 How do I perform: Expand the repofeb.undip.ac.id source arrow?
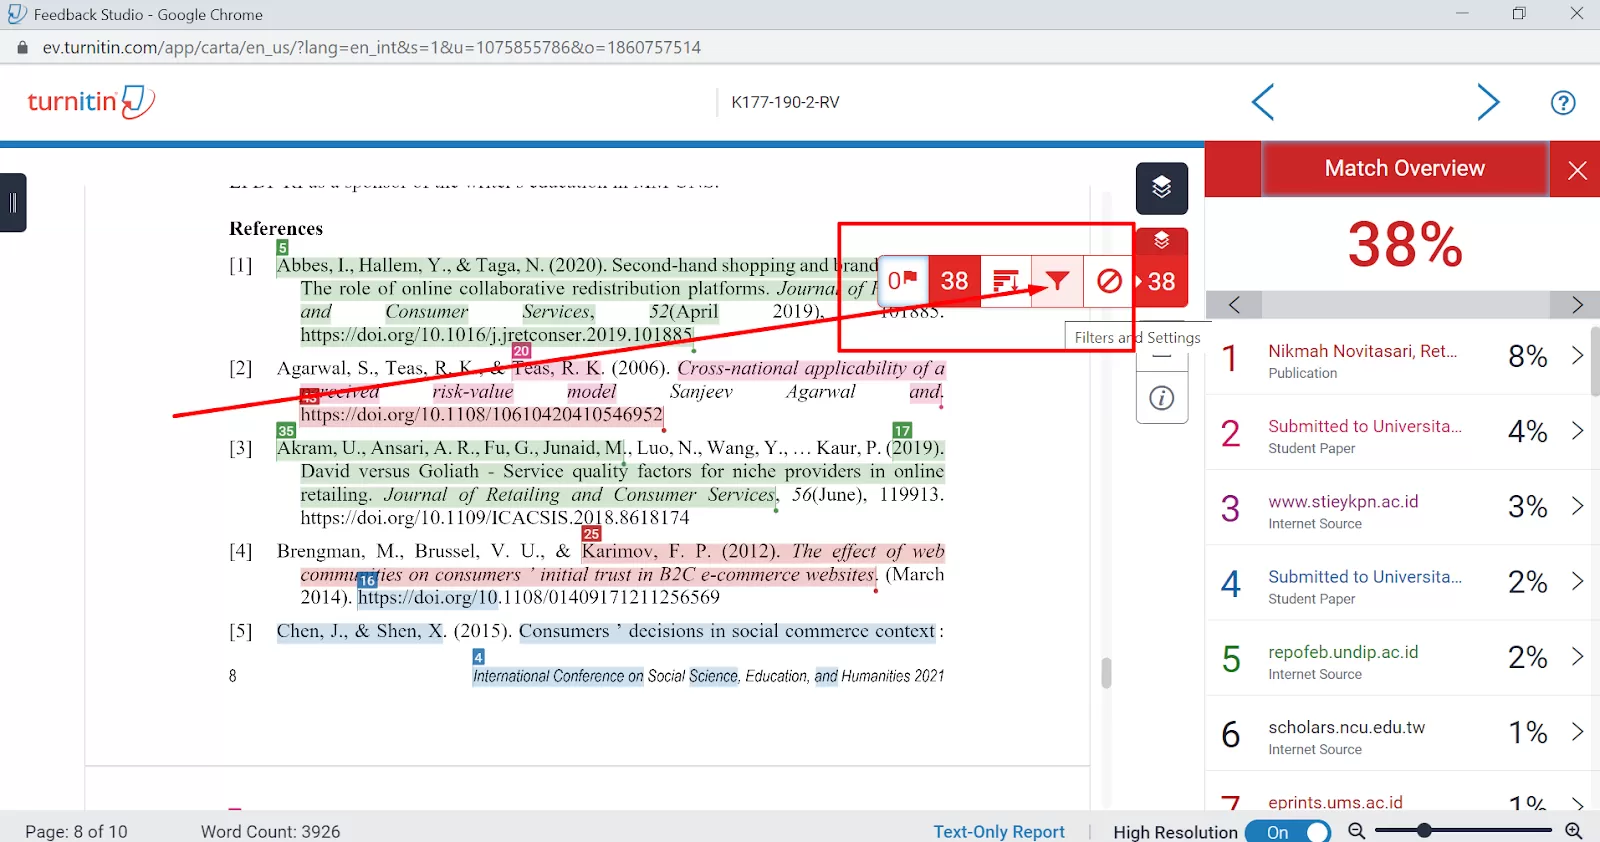(1576, 657)
